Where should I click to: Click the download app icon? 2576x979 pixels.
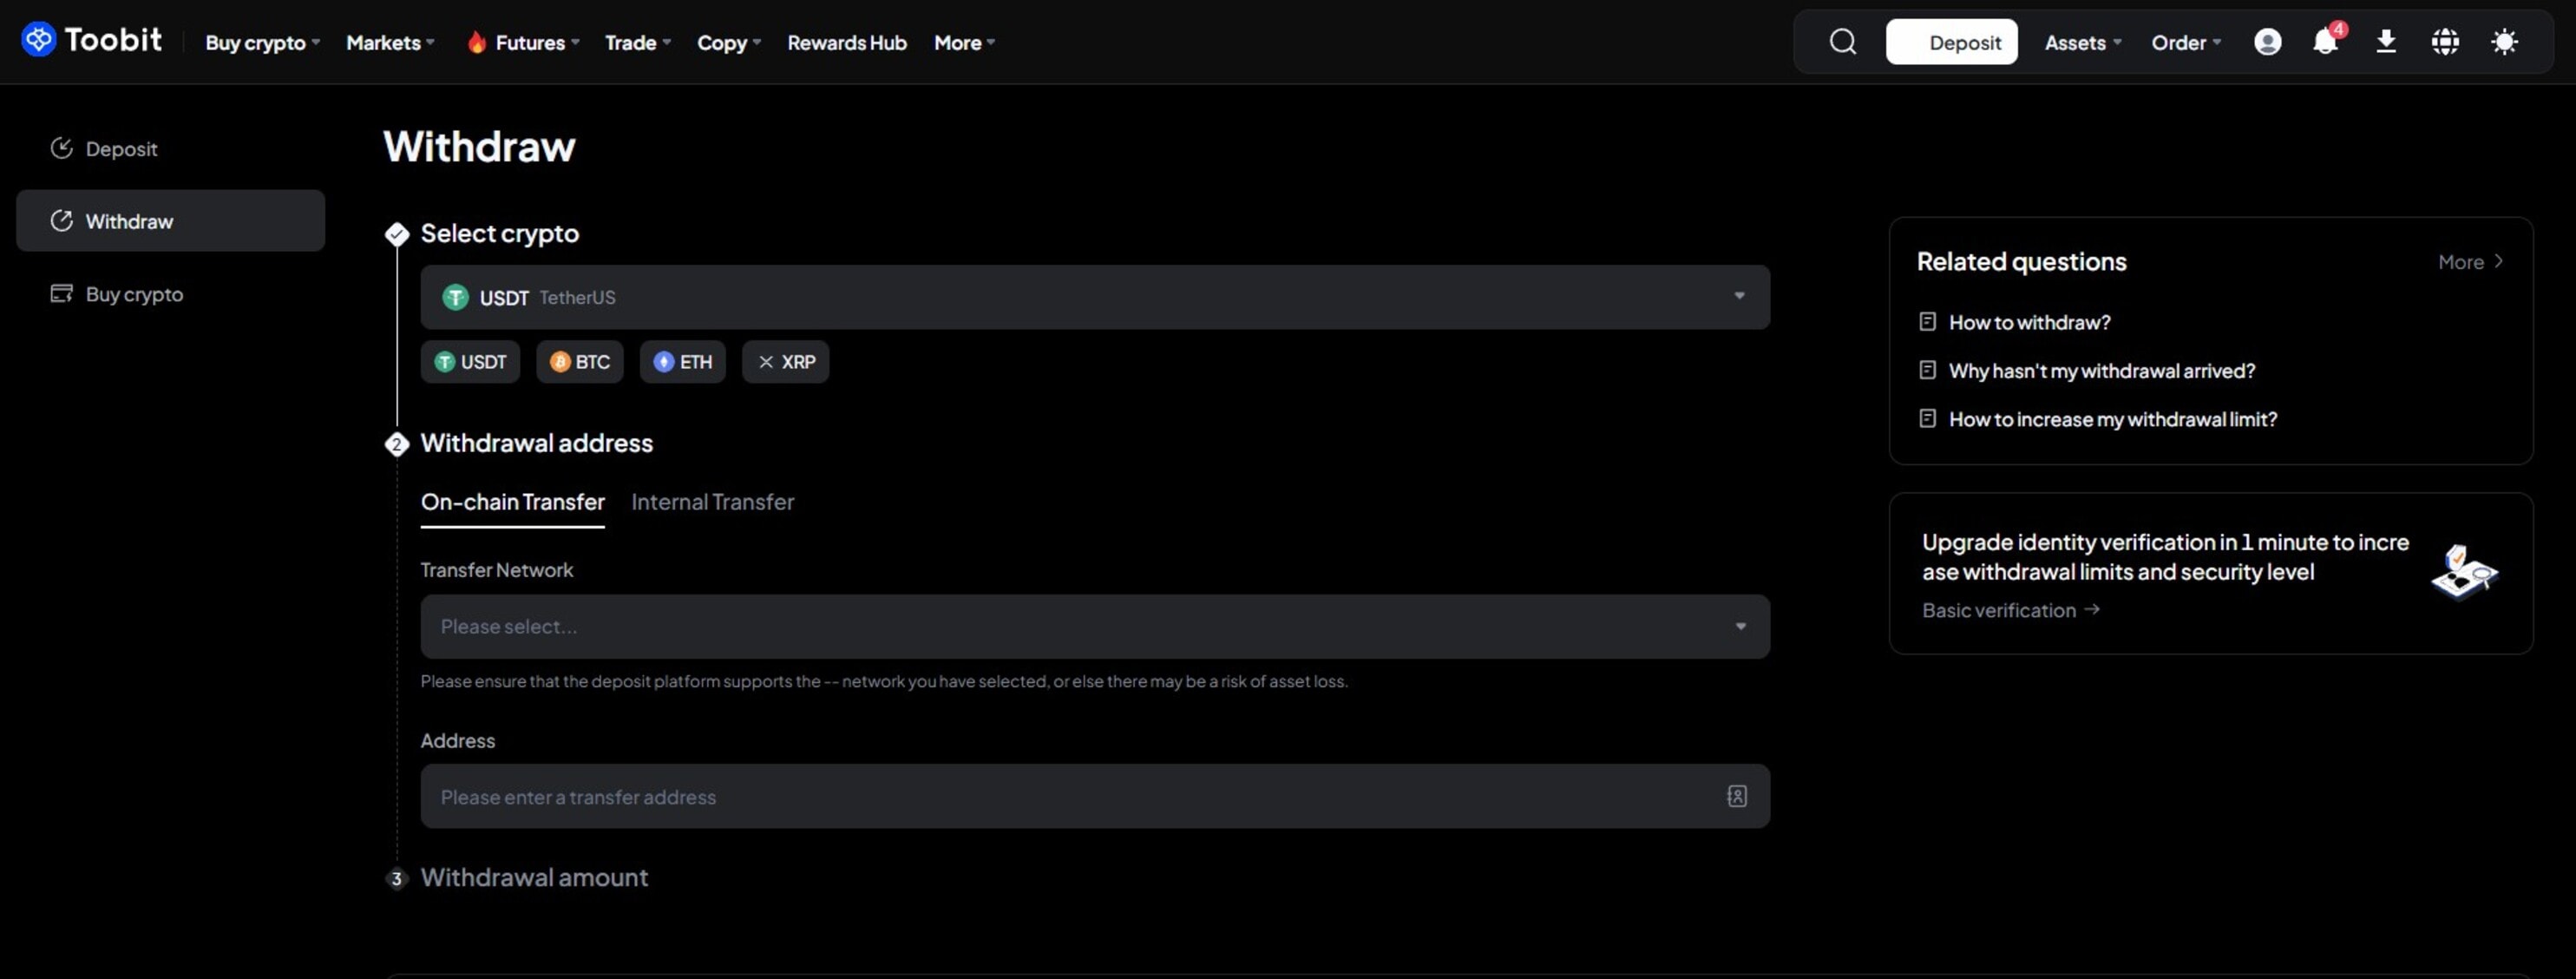[x=2386, y=42]
